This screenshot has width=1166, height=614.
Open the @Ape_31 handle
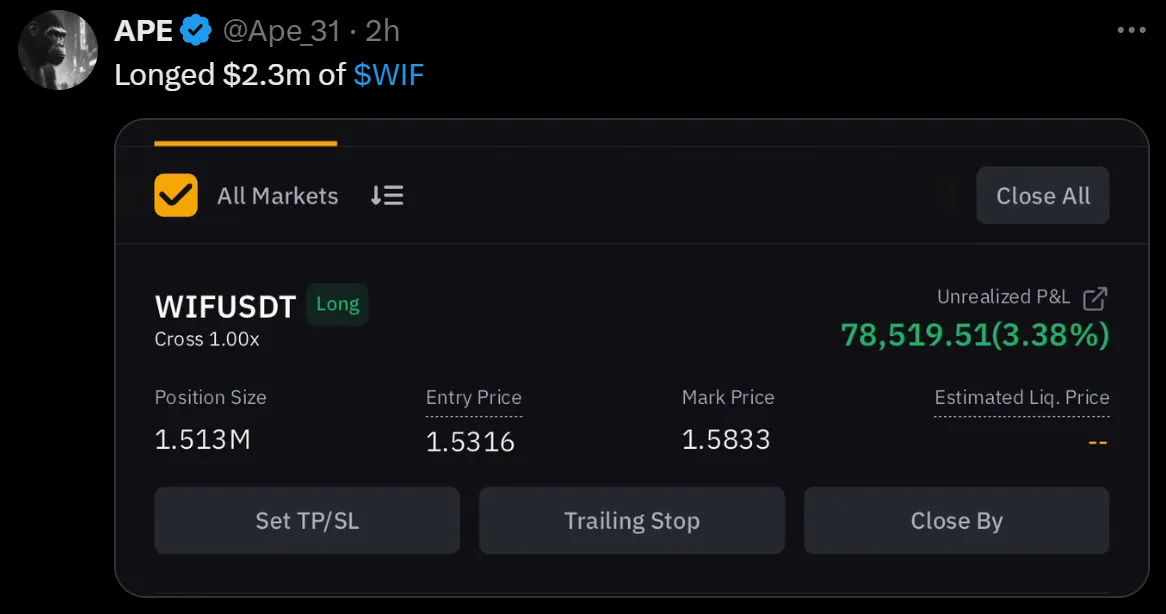tap(281, 31)
